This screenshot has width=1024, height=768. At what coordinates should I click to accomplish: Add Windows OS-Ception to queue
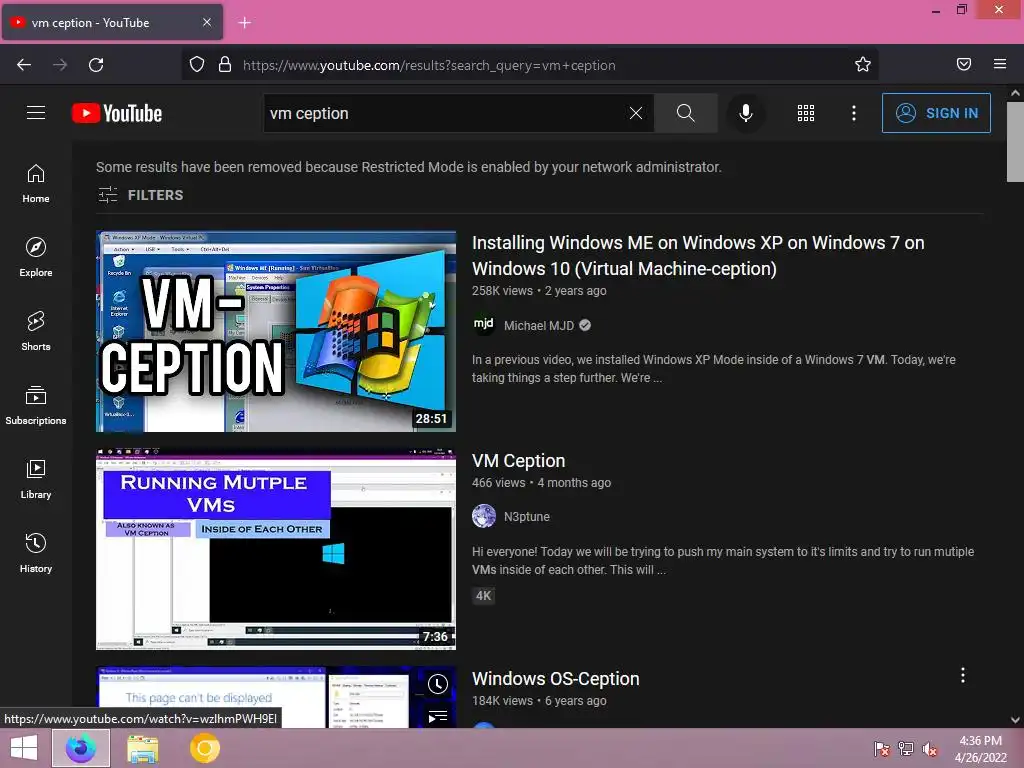[438, 716]
